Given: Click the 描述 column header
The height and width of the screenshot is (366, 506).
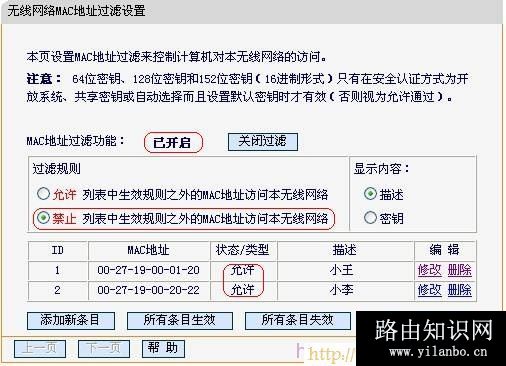Looking at the screenshot, I should pyautogui.click(x=345, y=250).
